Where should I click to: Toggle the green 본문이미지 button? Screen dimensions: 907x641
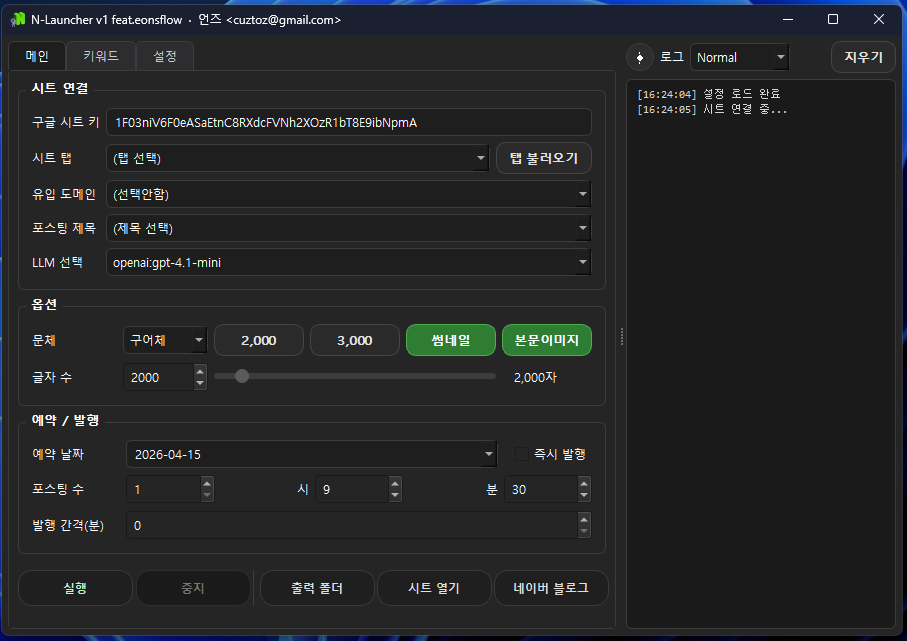[547, 340]
